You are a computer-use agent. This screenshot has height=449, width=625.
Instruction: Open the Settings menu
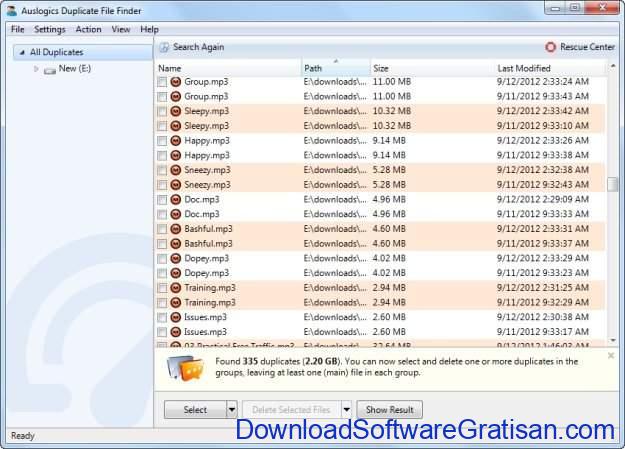point(49,30)
